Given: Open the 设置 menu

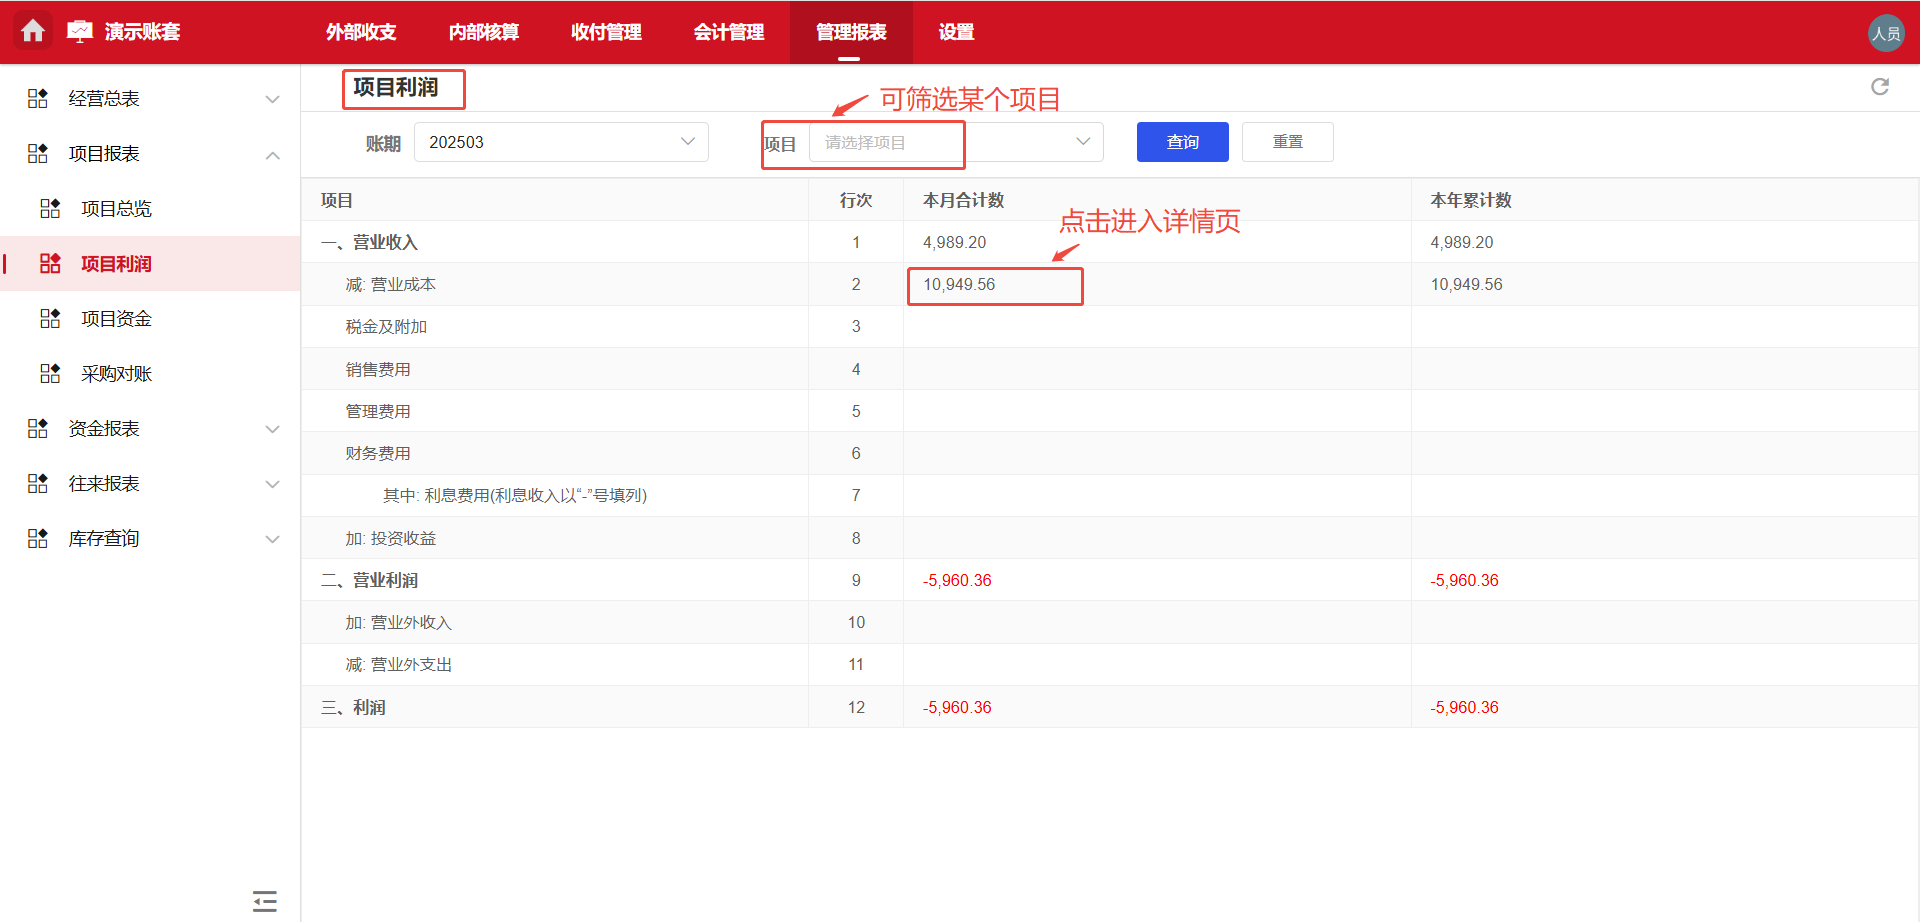Looking at the screenshot, I should 955,31.
